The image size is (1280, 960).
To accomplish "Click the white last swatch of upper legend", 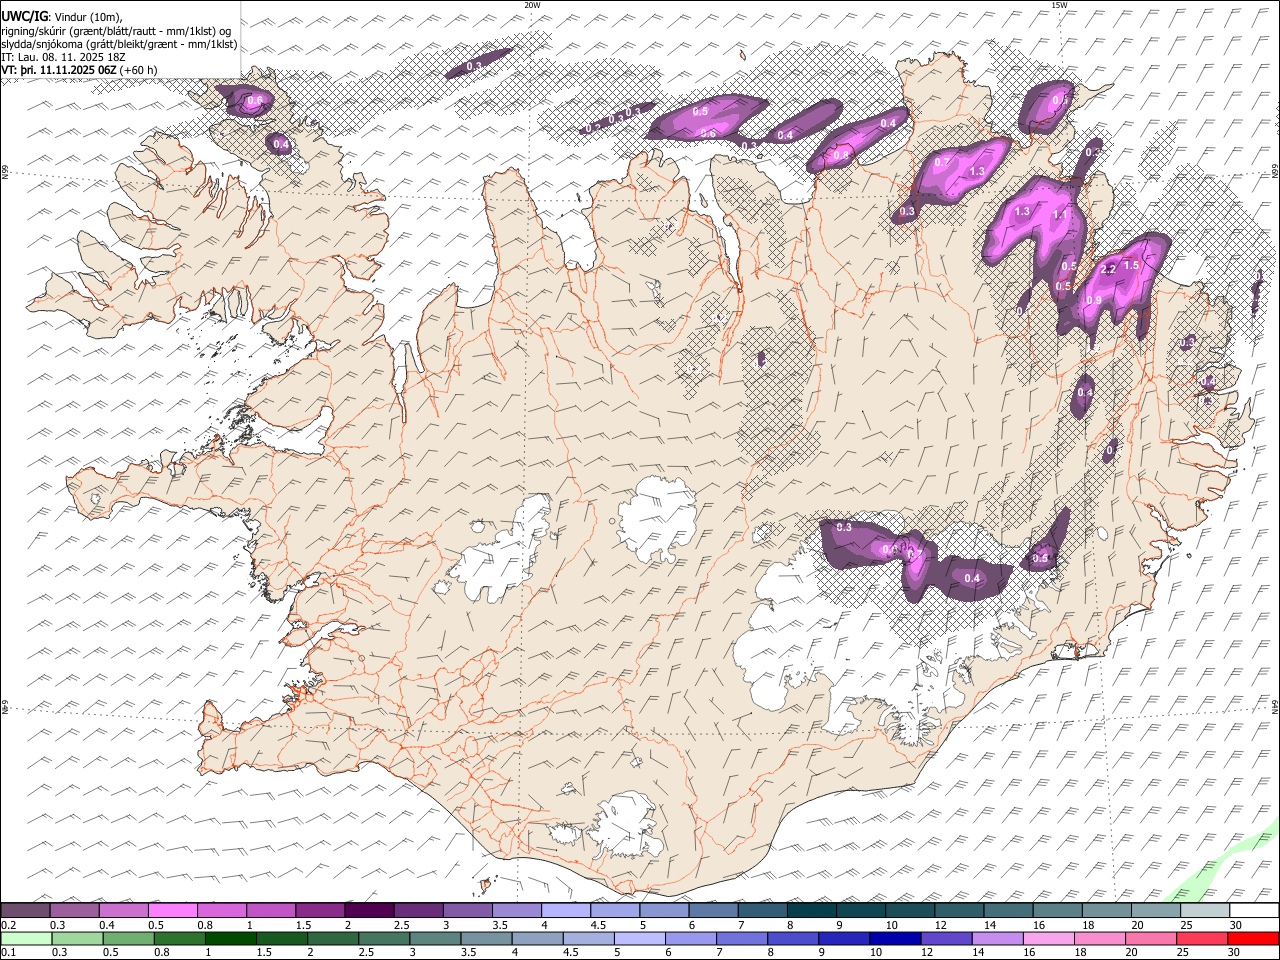I will [1253, 911].
